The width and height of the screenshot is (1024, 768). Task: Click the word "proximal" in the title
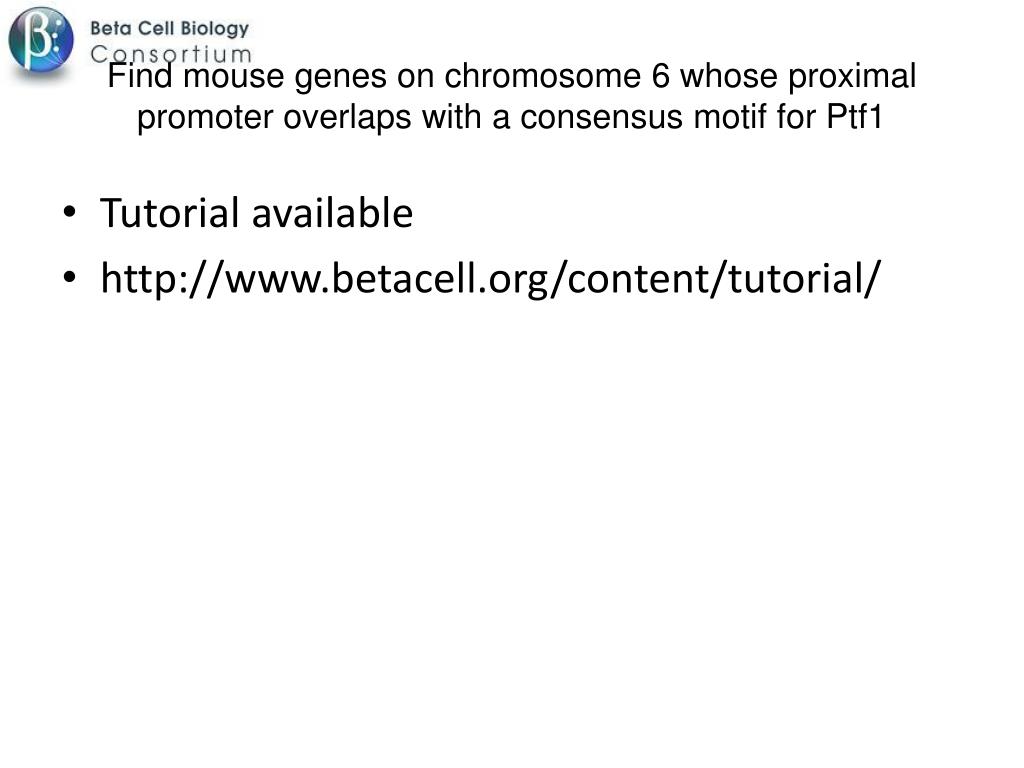(852, 77)
